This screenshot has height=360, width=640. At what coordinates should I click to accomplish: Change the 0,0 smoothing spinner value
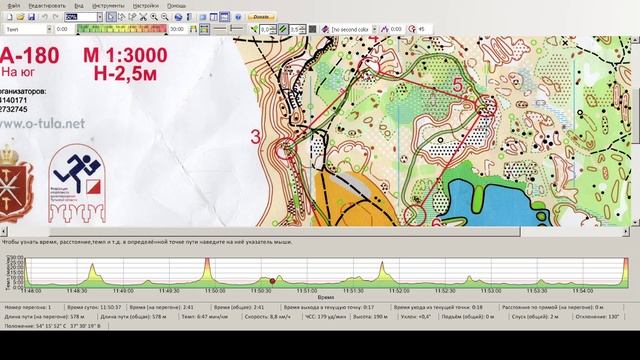(x=268, y=29)
